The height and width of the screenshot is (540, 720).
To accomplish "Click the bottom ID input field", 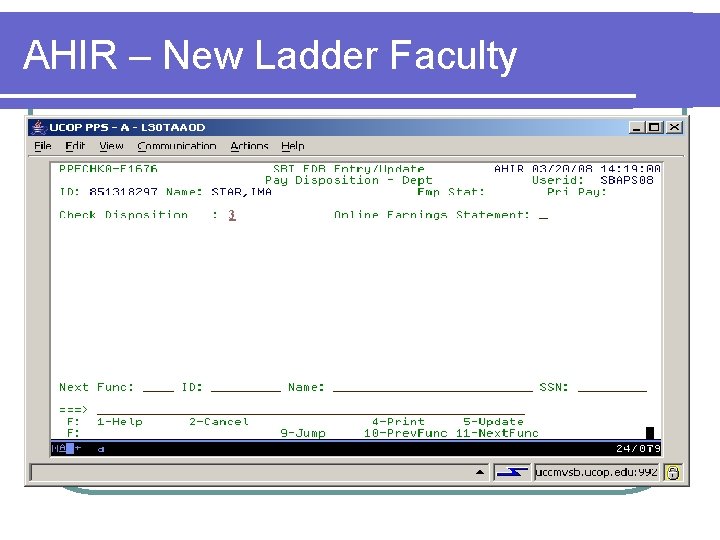I will pos(246,388).
